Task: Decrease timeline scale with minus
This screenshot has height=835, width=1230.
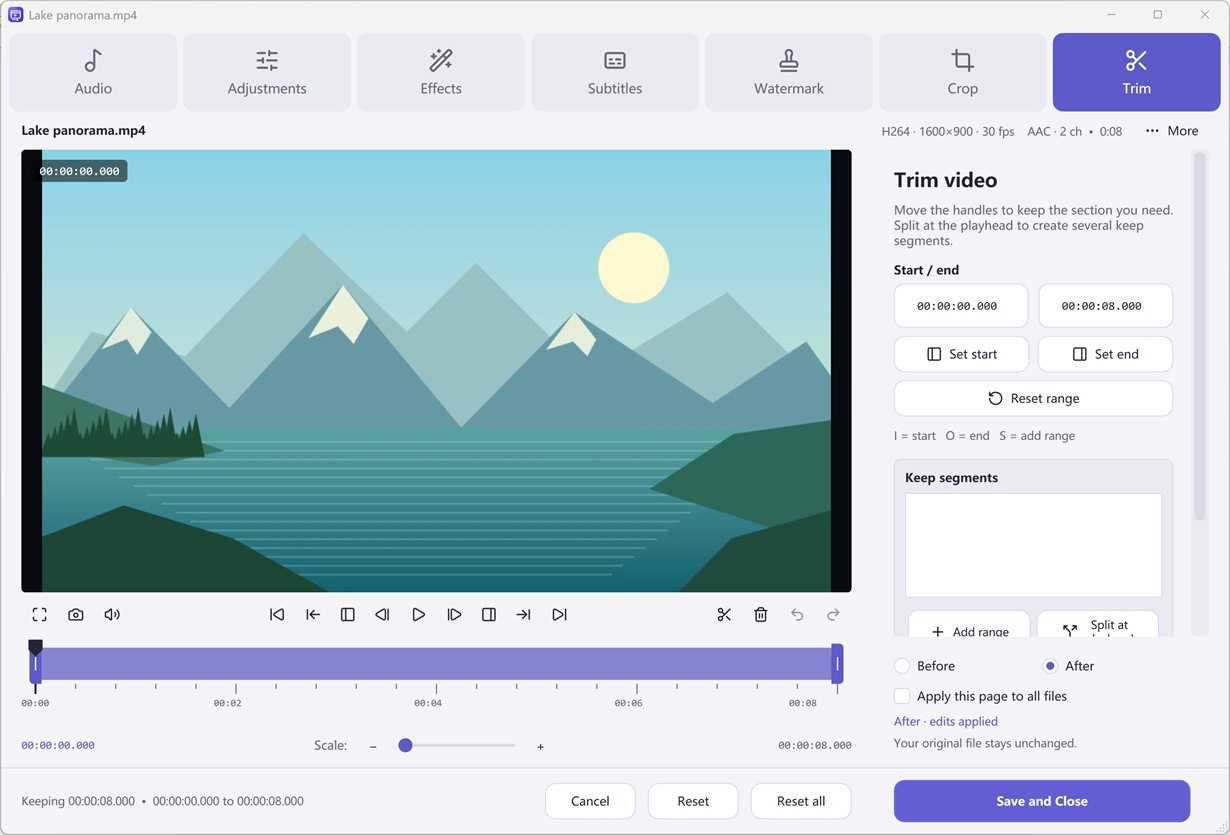Action: click(x=373, y=746)
